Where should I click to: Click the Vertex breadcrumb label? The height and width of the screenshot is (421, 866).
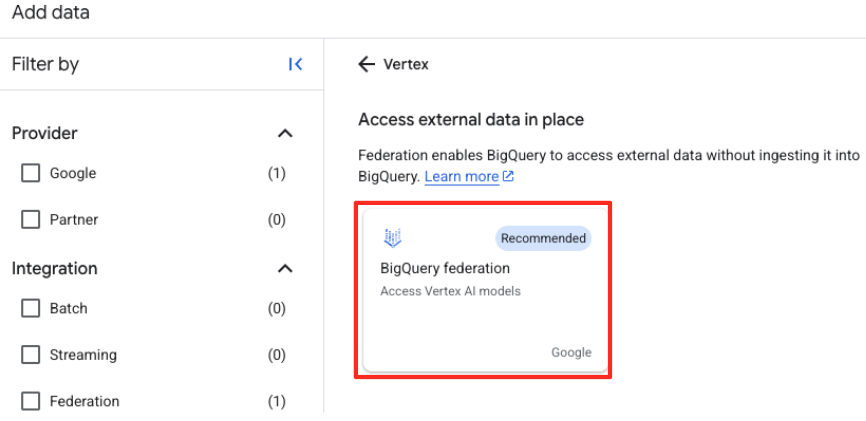(x=406, y=64)
